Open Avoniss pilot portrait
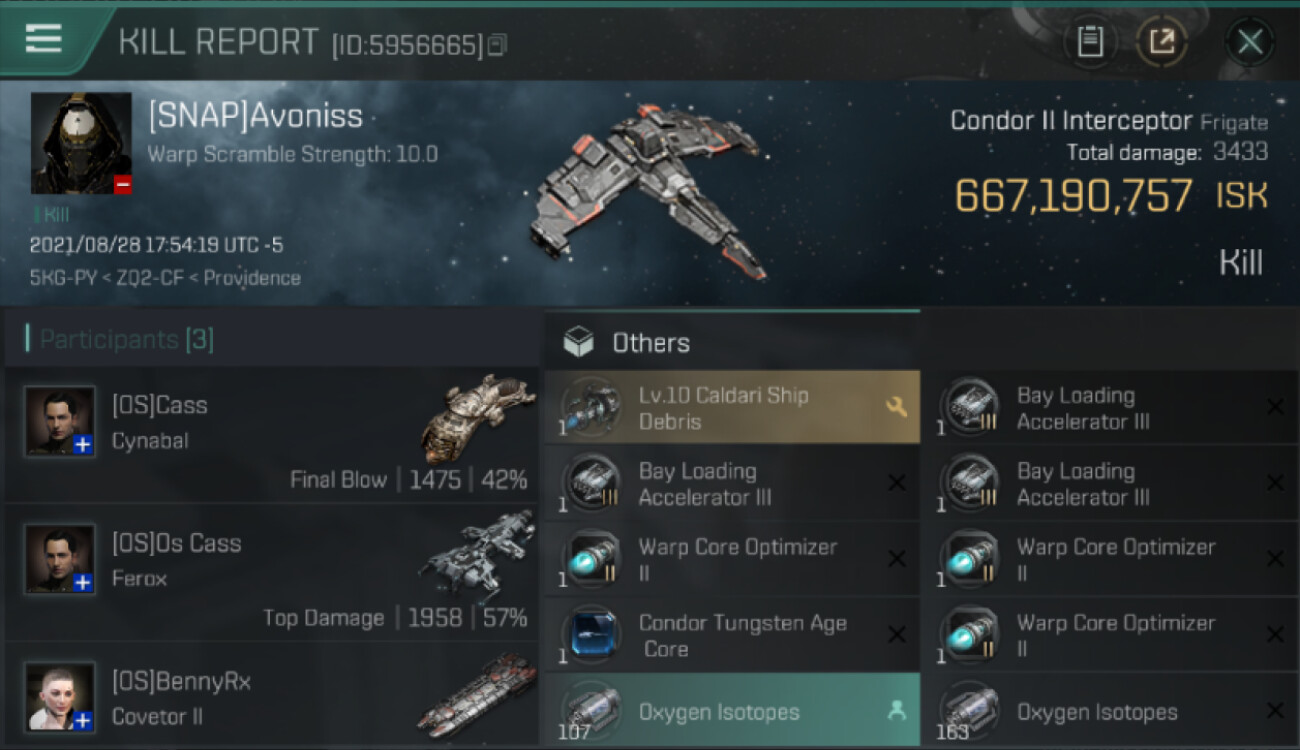Viewport: 1300px width, 750px height. pyautogui.click(x=81, y=143)
